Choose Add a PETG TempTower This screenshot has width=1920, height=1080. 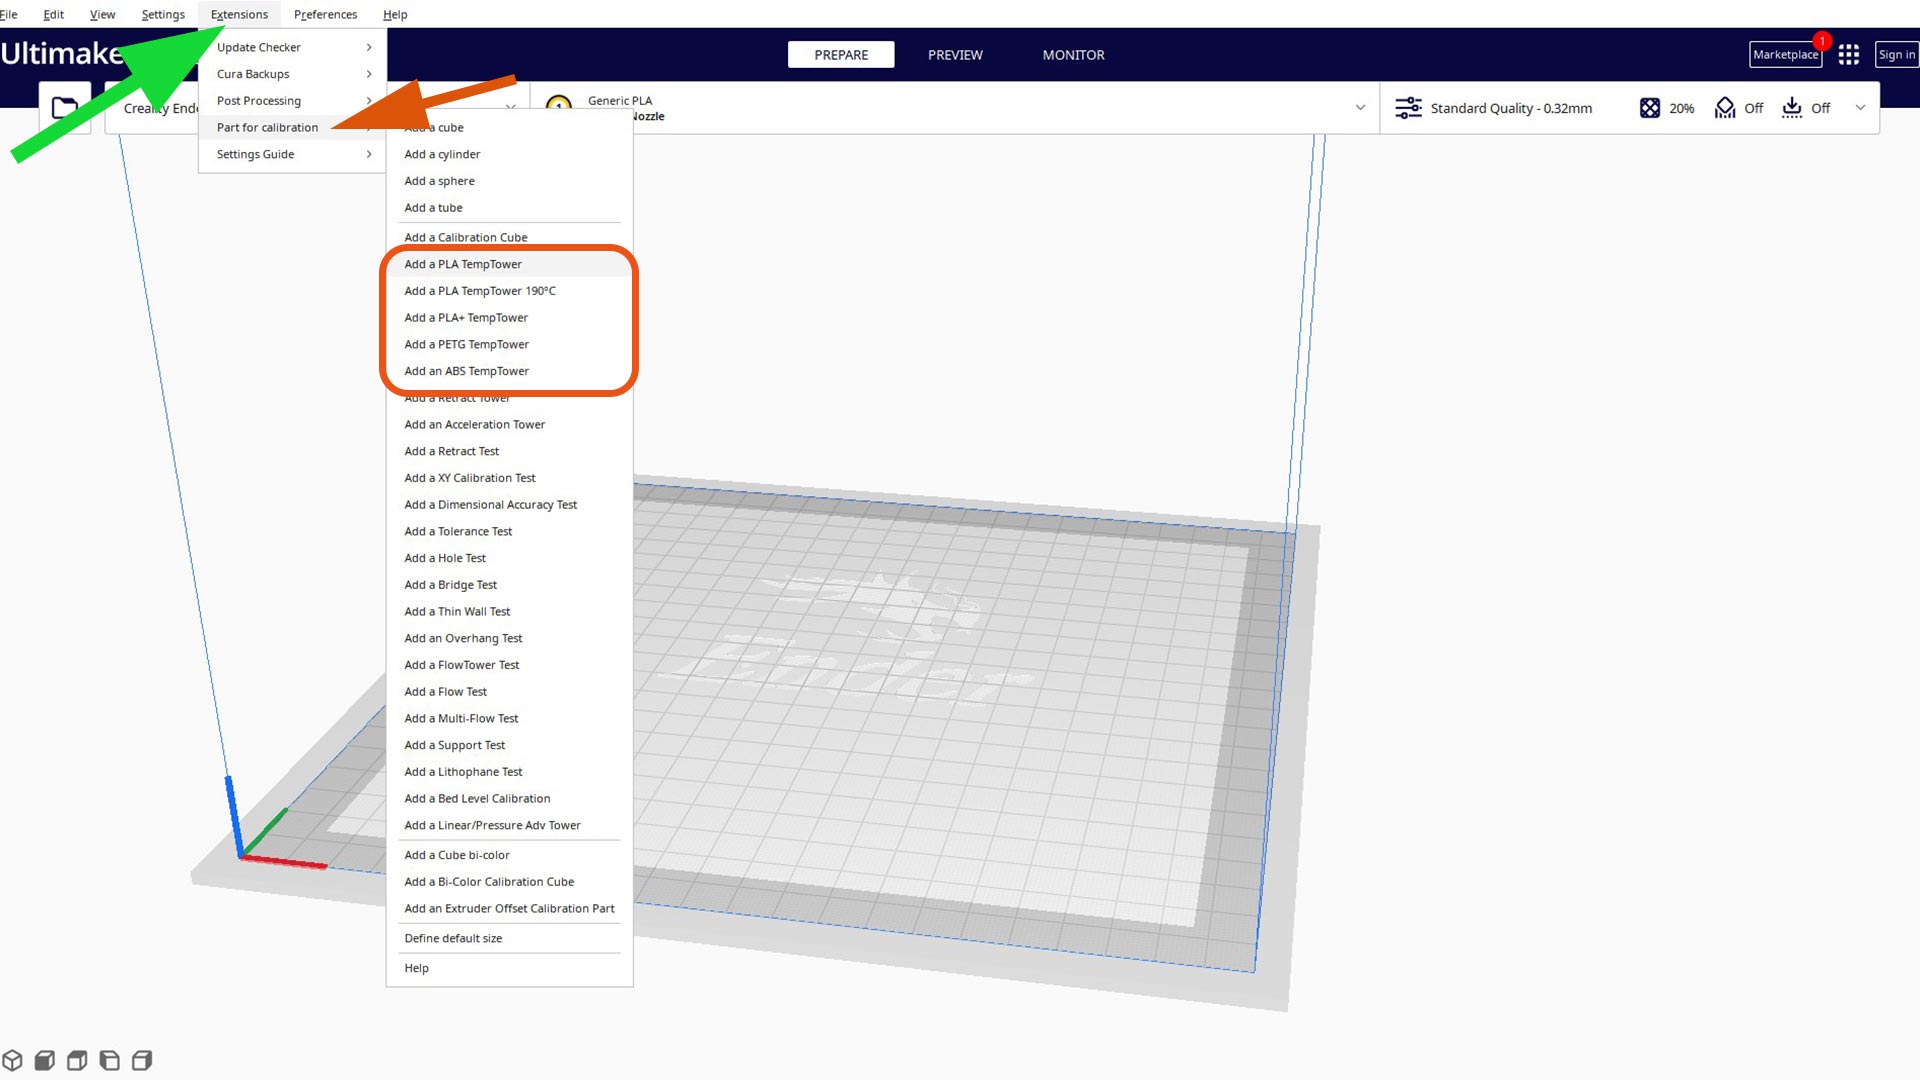(x=509, y=344)
